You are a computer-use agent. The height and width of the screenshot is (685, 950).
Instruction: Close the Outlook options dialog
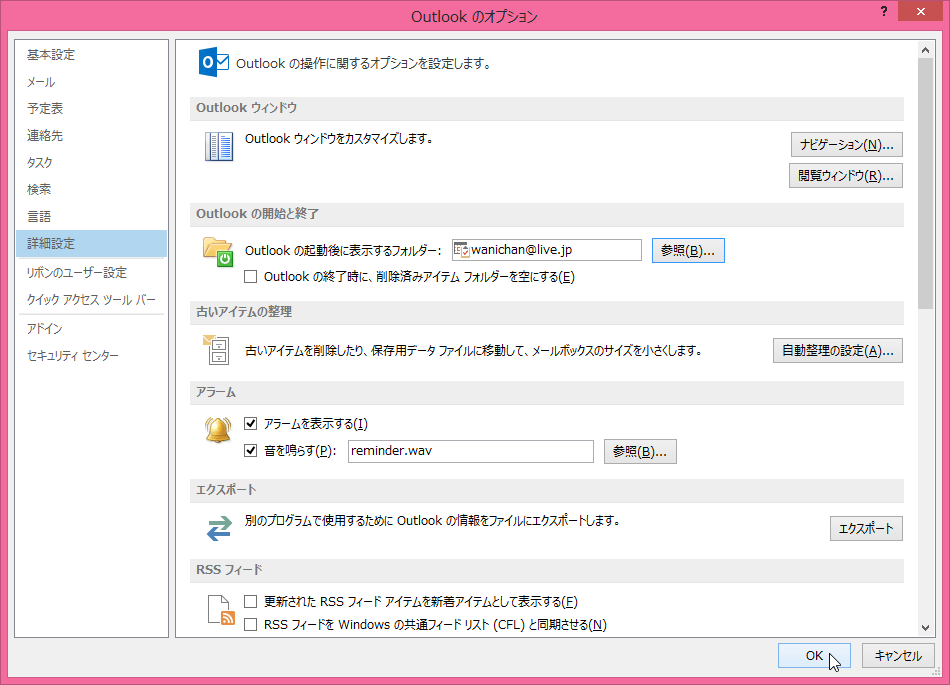tap(920, 12)
